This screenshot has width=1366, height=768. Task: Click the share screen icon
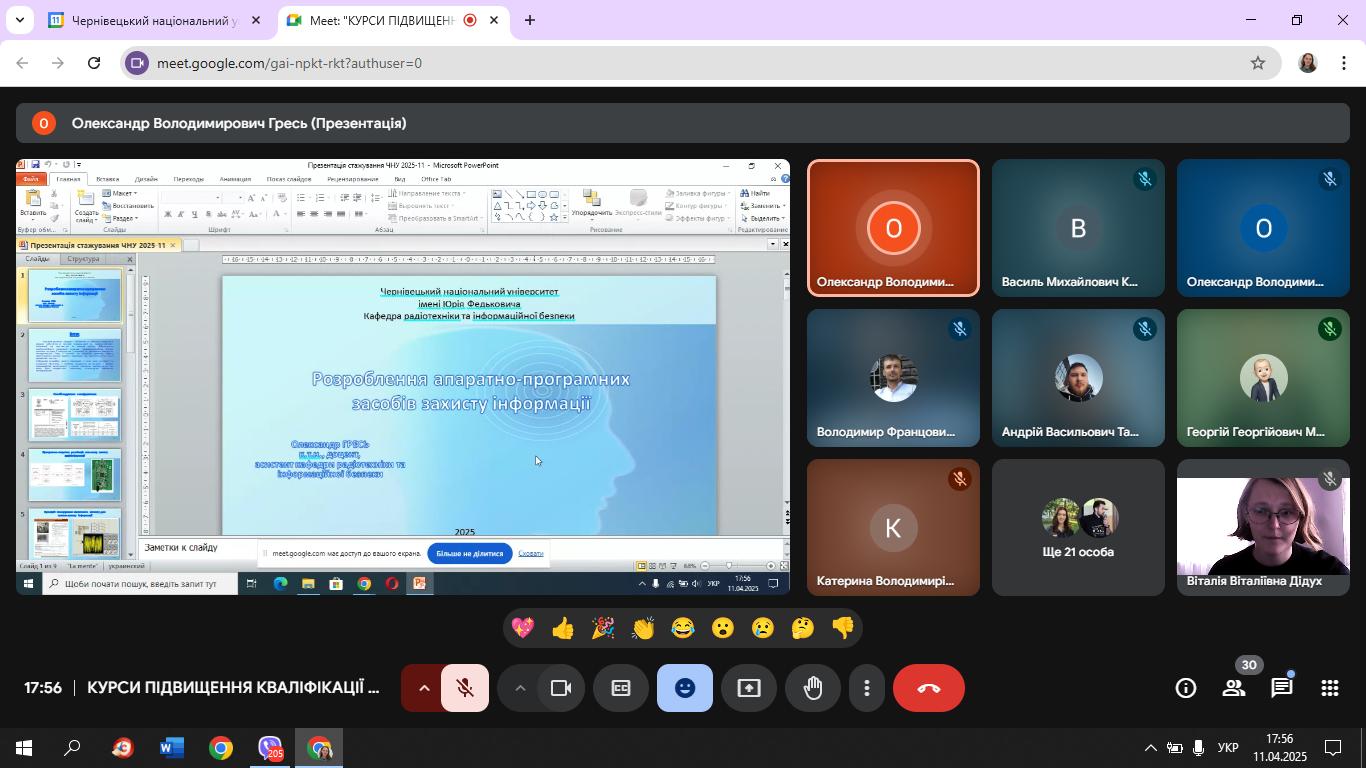pyautogui.click(x=749, y=688)
